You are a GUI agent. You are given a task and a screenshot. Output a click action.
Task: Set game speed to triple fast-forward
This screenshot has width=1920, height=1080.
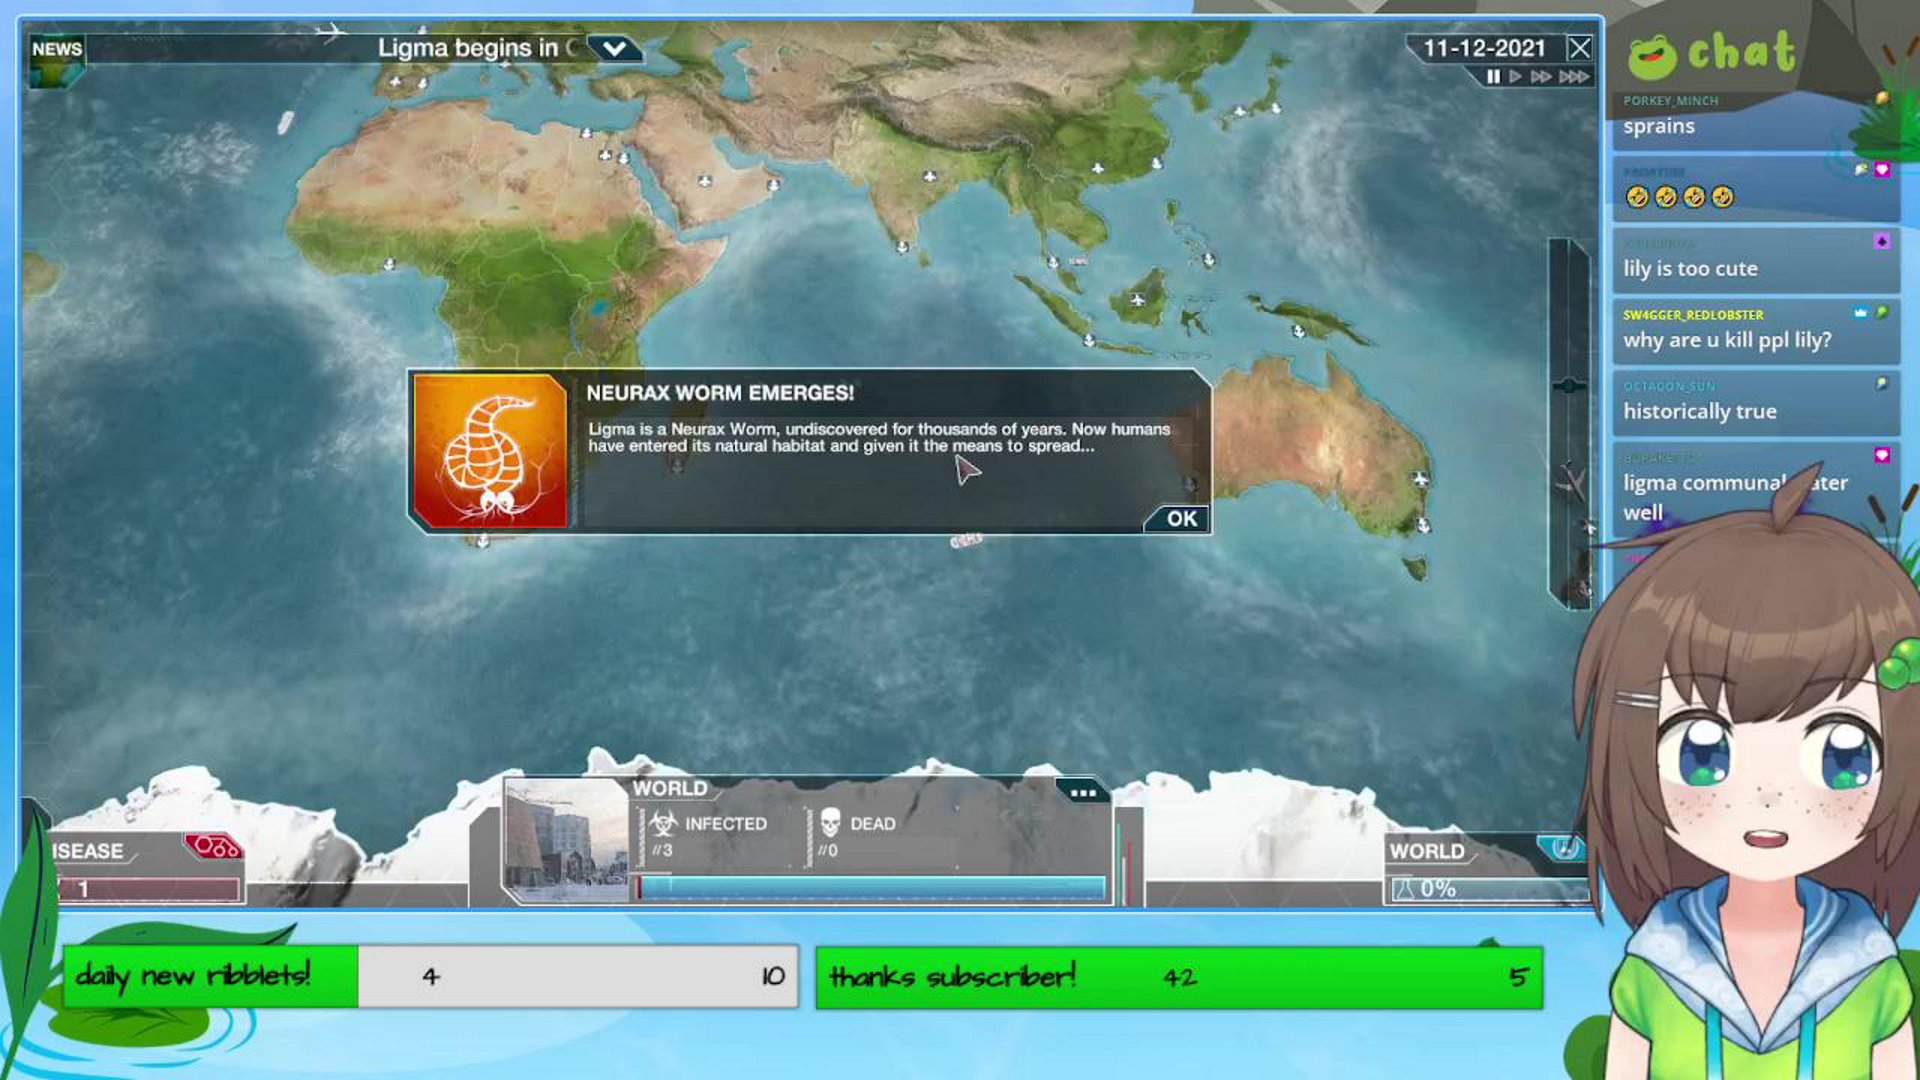1573,77
